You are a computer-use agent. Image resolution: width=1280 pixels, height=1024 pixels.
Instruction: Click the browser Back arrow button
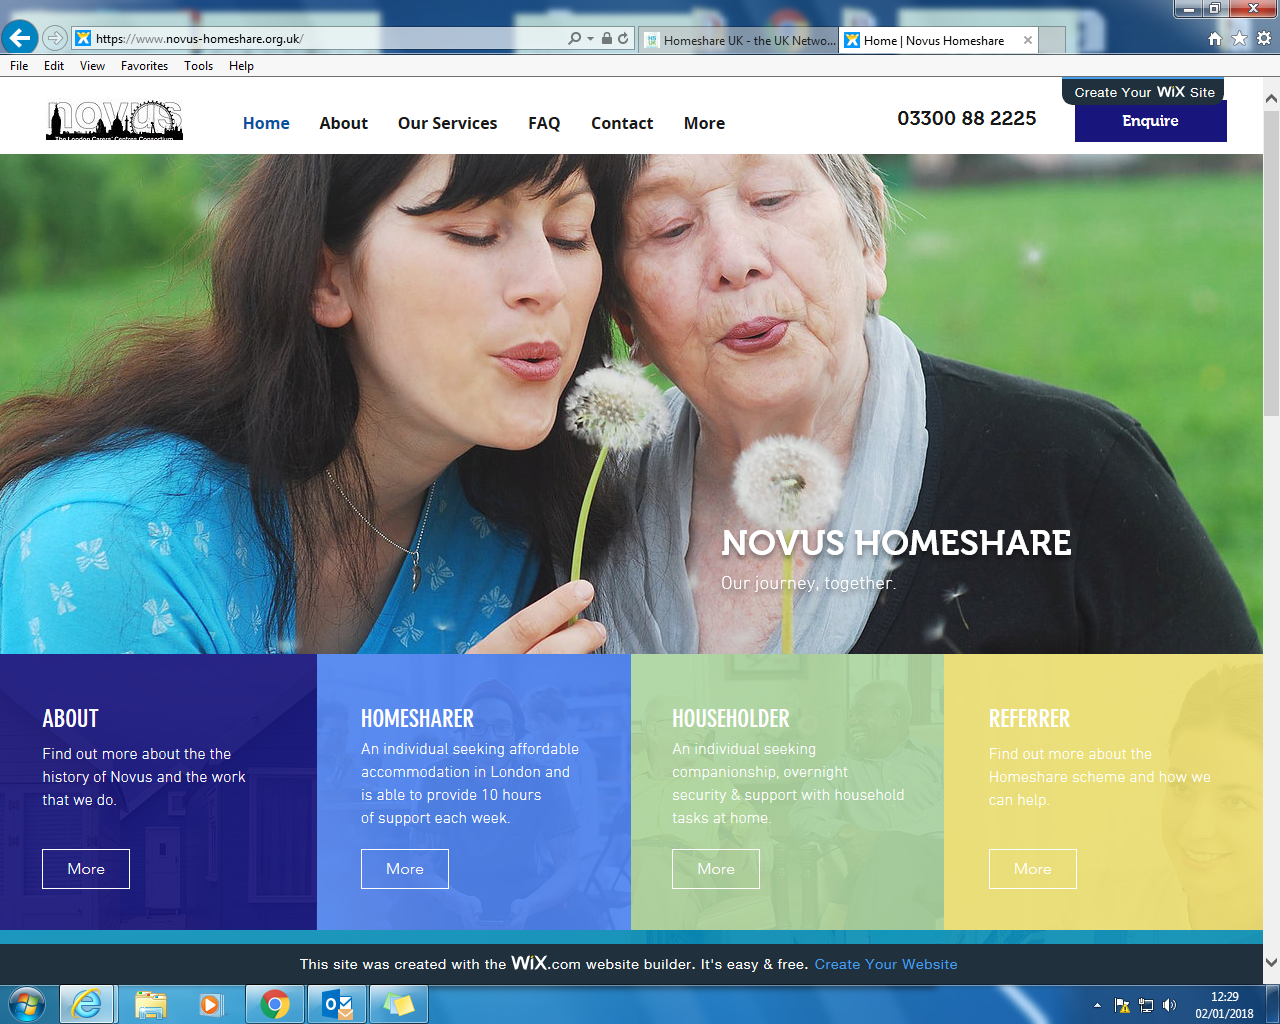20,38
